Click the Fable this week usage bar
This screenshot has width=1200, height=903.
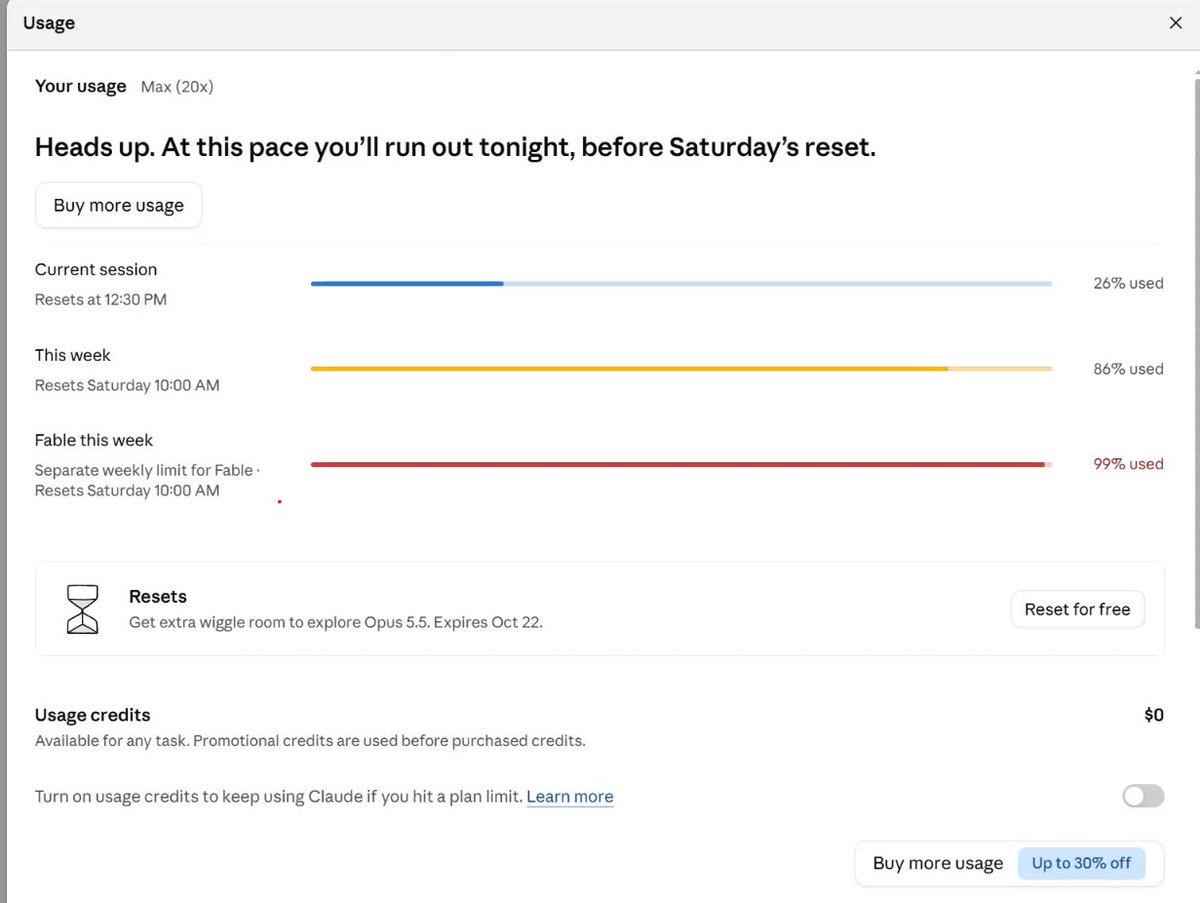click(x=681, y=465)
